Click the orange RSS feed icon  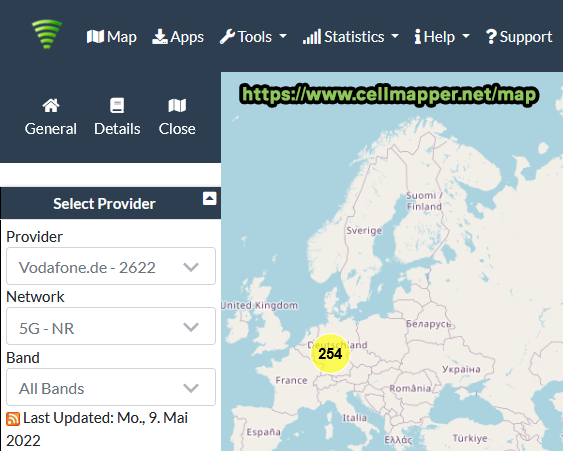point(13,419)
